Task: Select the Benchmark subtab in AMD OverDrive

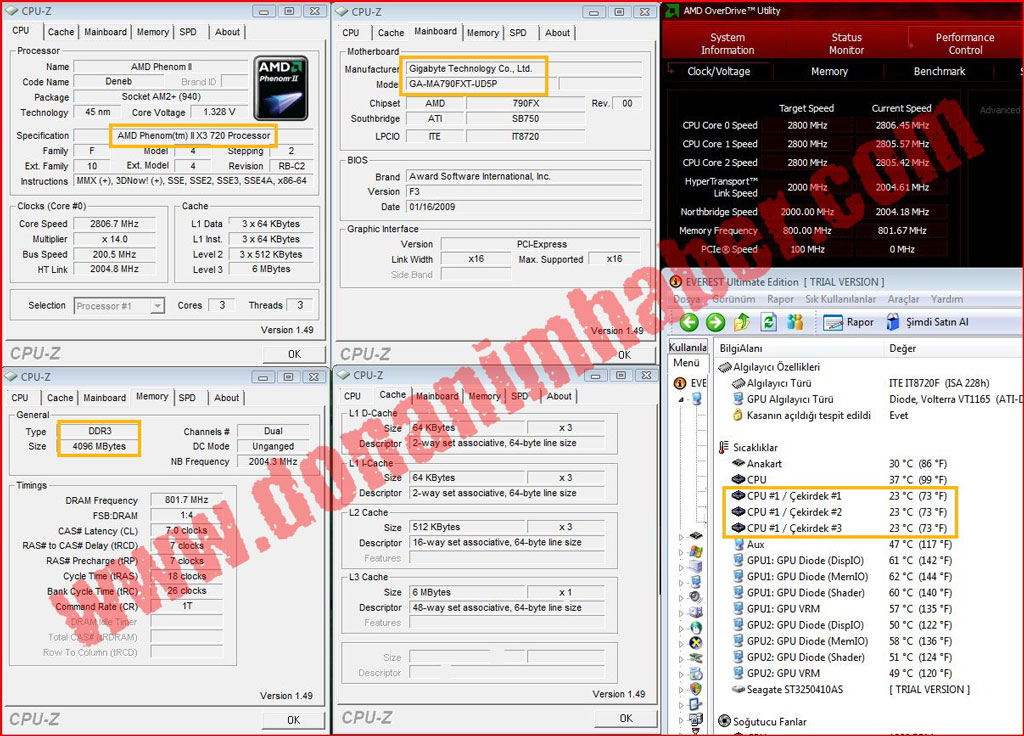Action: coord(939,71)
